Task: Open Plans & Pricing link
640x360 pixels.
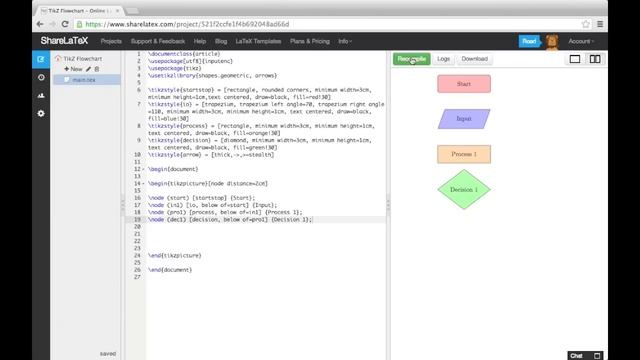Action: point(310,41)
